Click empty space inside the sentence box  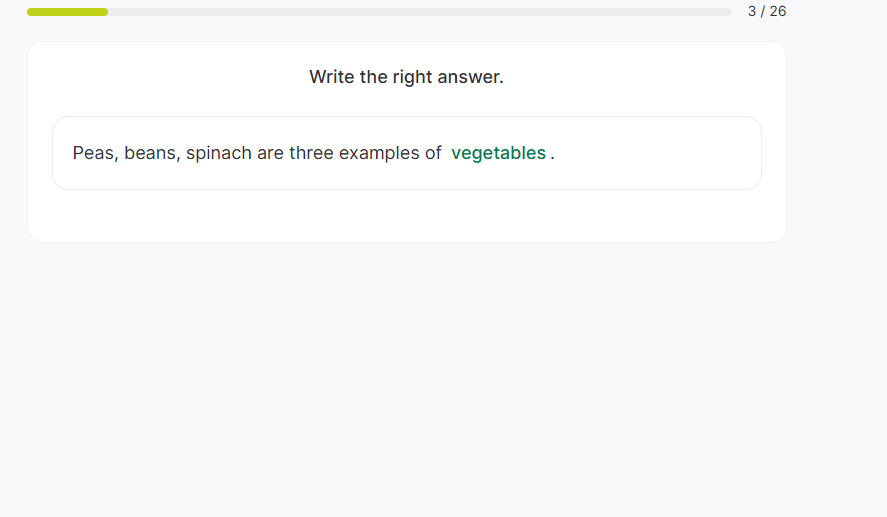click(x=660, y=153)
